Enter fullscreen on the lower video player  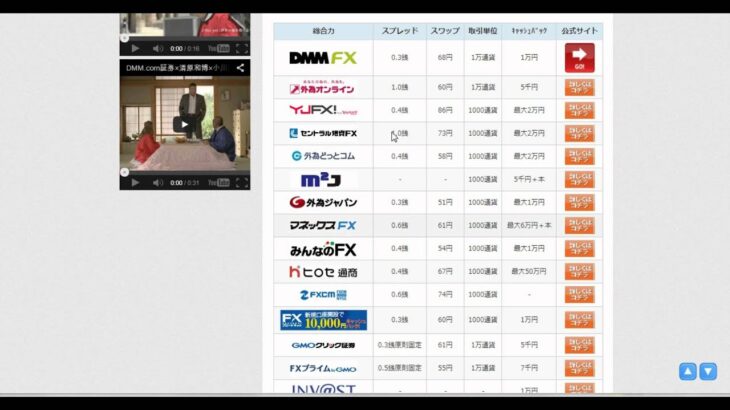(241, 183)
